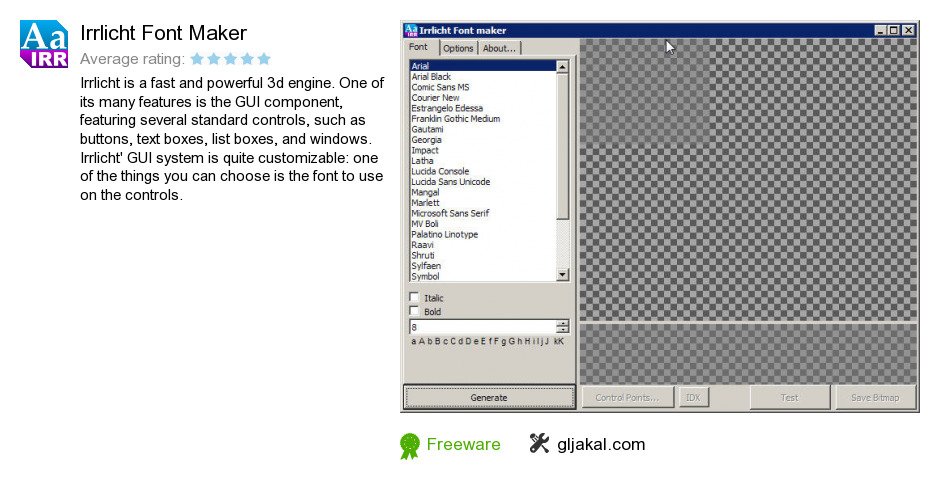
Task: Select Sylfaen font
Action: (x=483, y=266)
